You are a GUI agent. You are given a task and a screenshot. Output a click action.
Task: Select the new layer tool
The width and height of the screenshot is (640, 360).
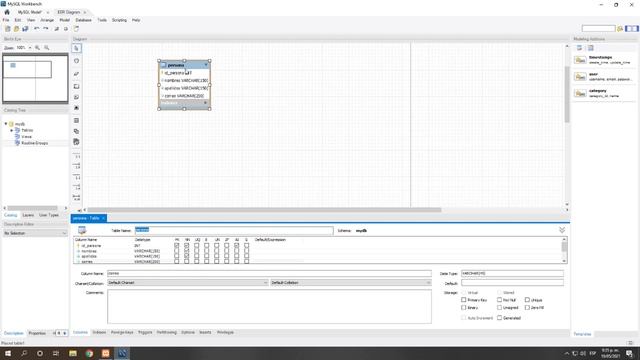(x=76, y=87)
